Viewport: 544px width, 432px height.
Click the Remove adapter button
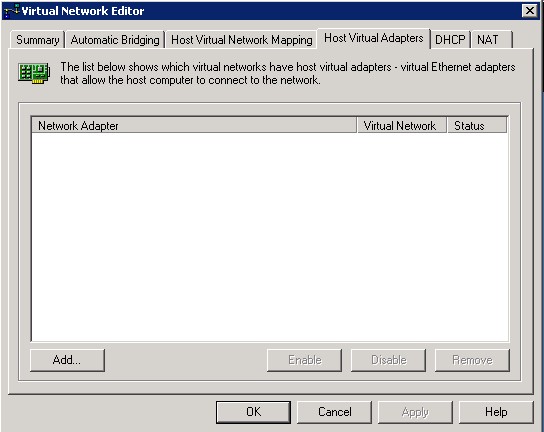tap(472, 360)
